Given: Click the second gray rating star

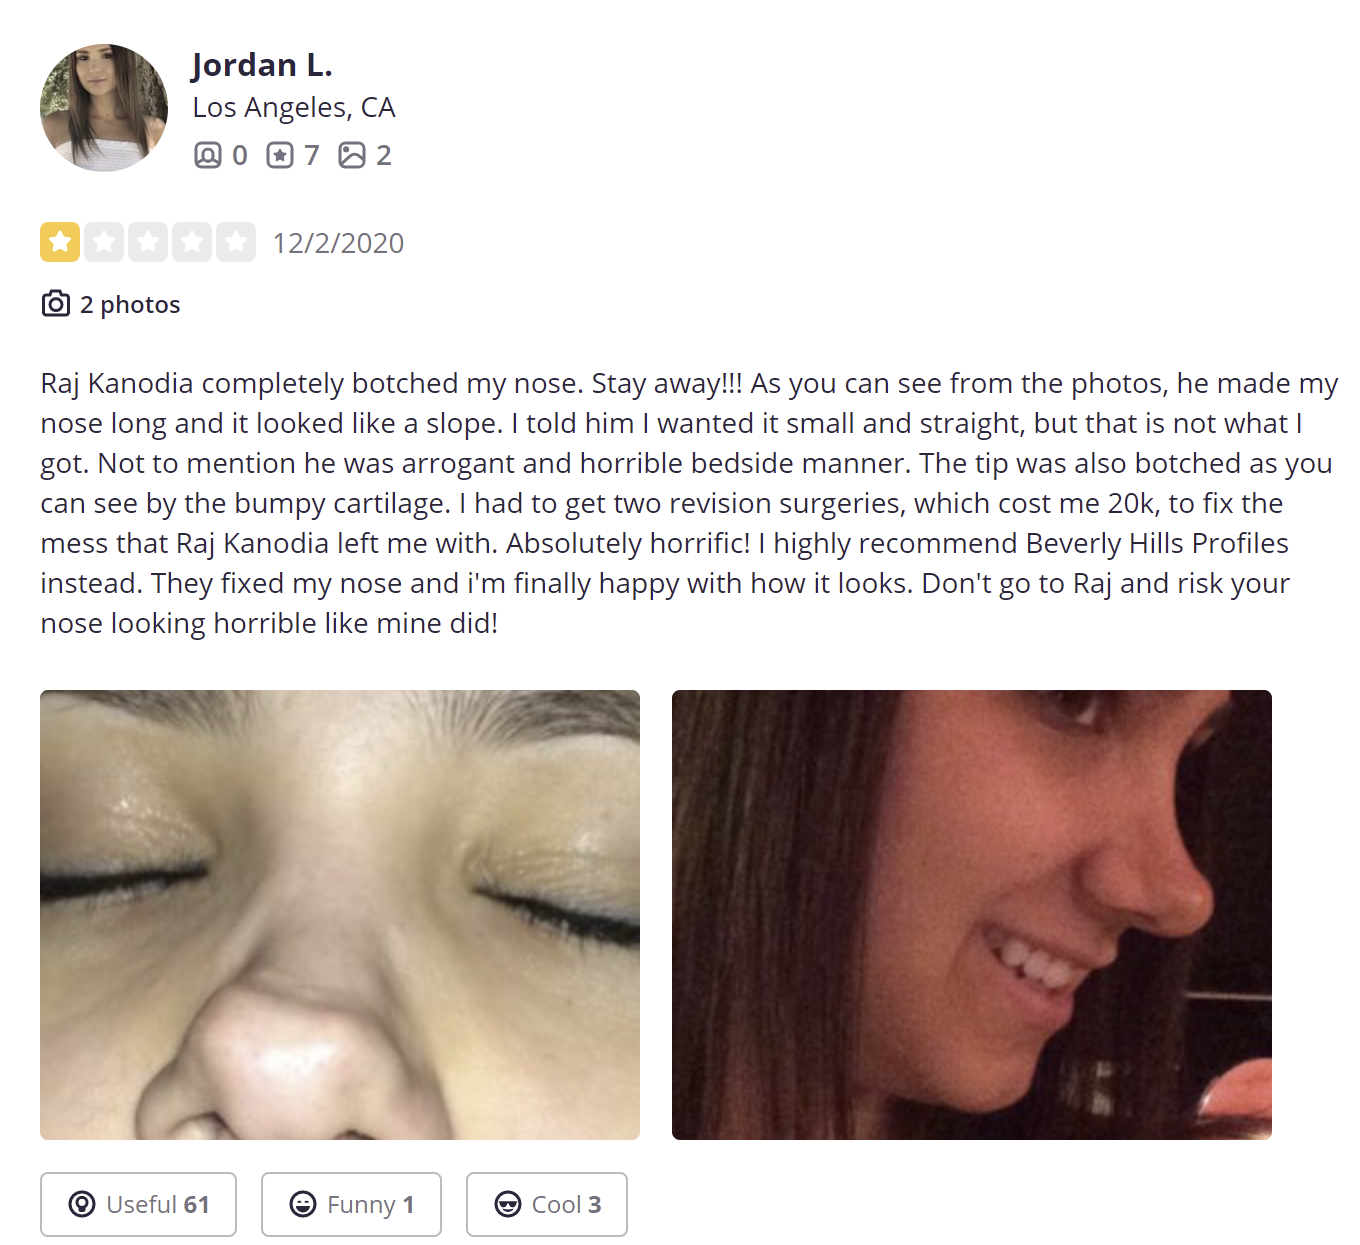Looking at the screenshot, I should pyautogui.click(x=104, y=242).
